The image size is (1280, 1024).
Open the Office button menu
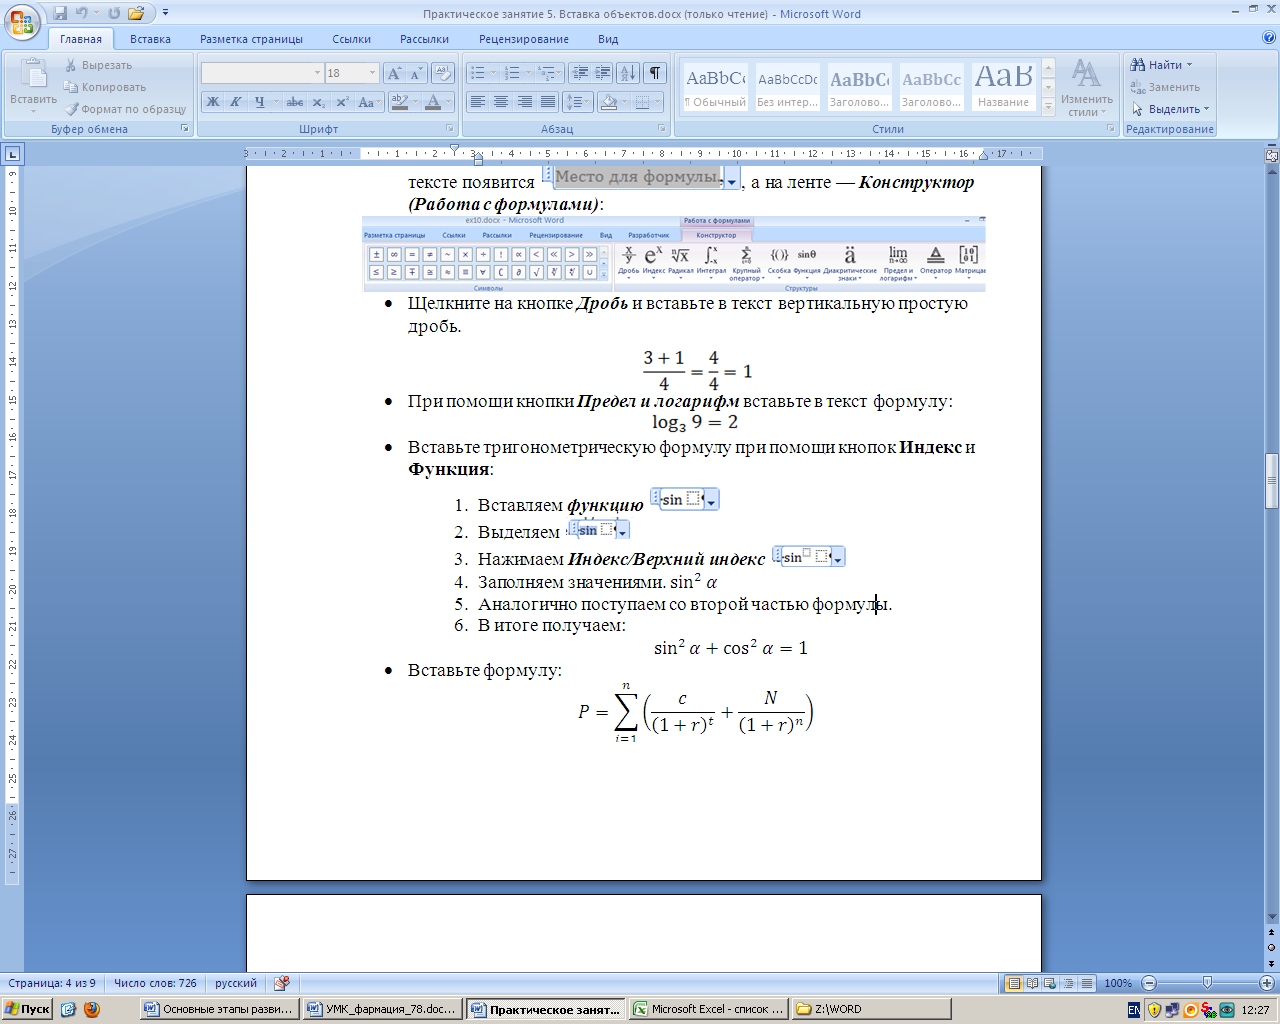[21, 21]
